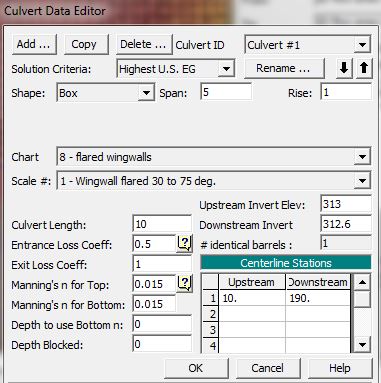381x383 pixels.
Task: Click the Centerline Stations title bar
Action: pyautogui.click(x=286, y=263)
